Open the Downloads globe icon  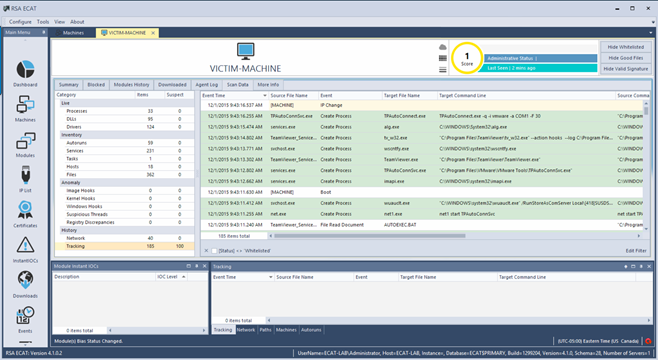25,280
